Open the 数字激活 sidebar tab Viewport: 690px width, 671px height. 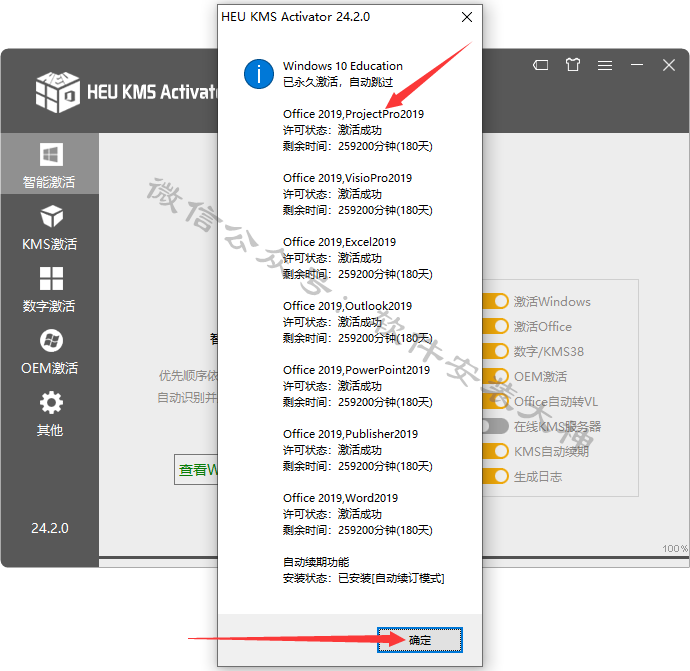pyautogui.click(x=50, y=290)
